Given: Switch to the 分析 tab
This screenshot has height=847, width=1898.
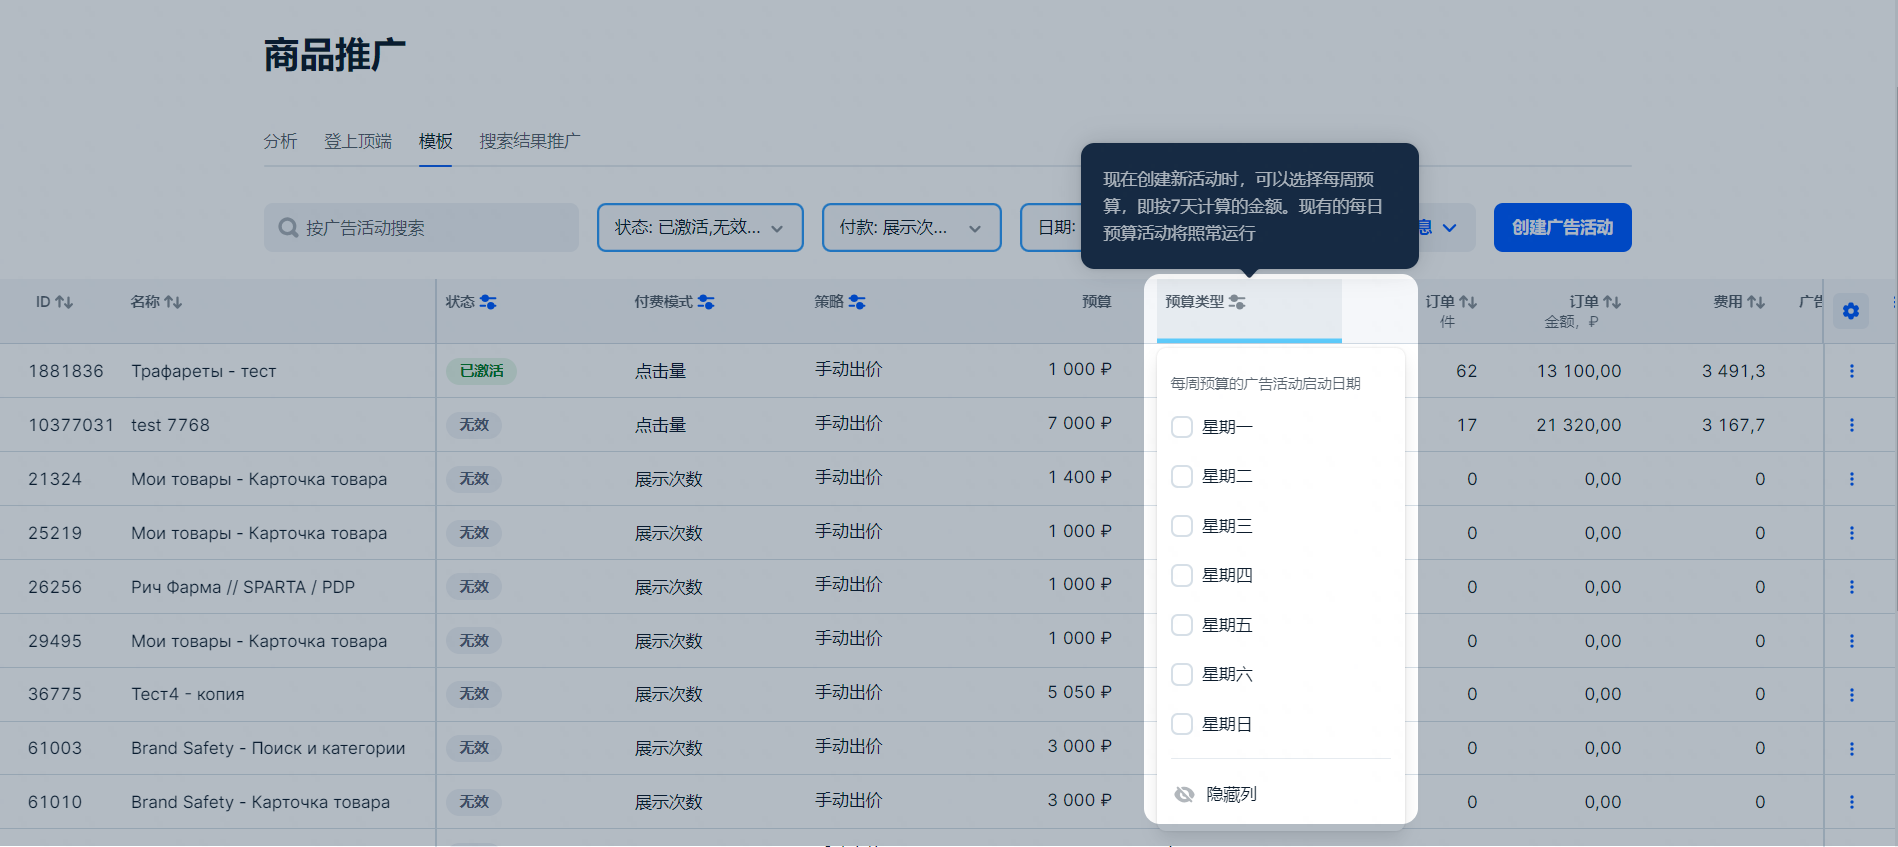Looking at the screenshot, I should [x=280, y=141].
